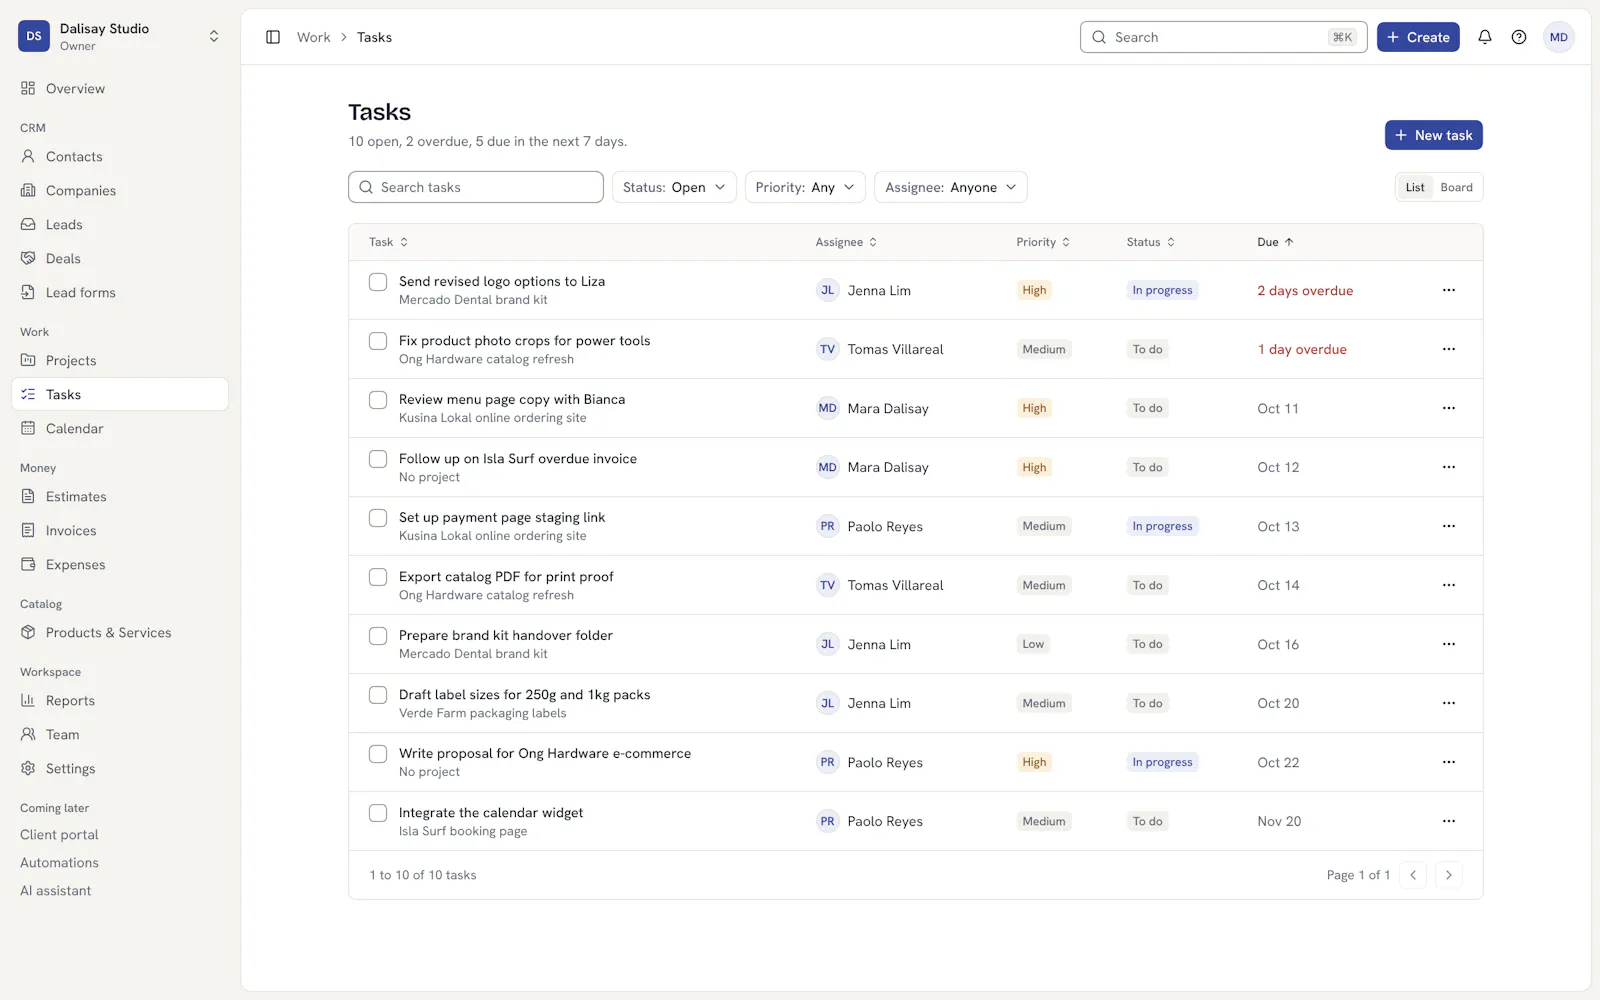Open the help question mark icon

(1519, 37)
